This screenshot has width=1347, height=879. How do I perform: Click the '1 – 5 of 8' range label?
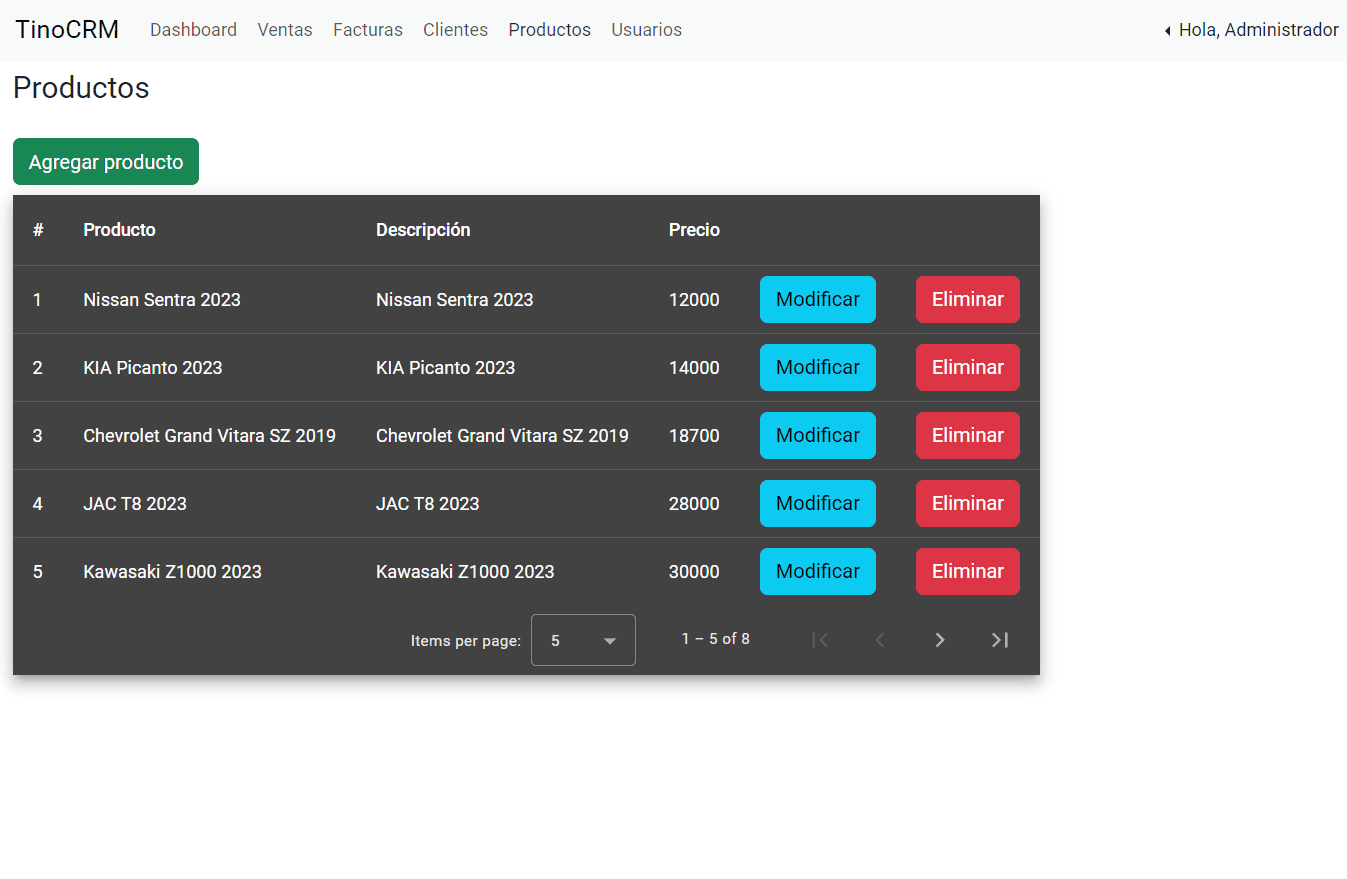pos(716,639)
